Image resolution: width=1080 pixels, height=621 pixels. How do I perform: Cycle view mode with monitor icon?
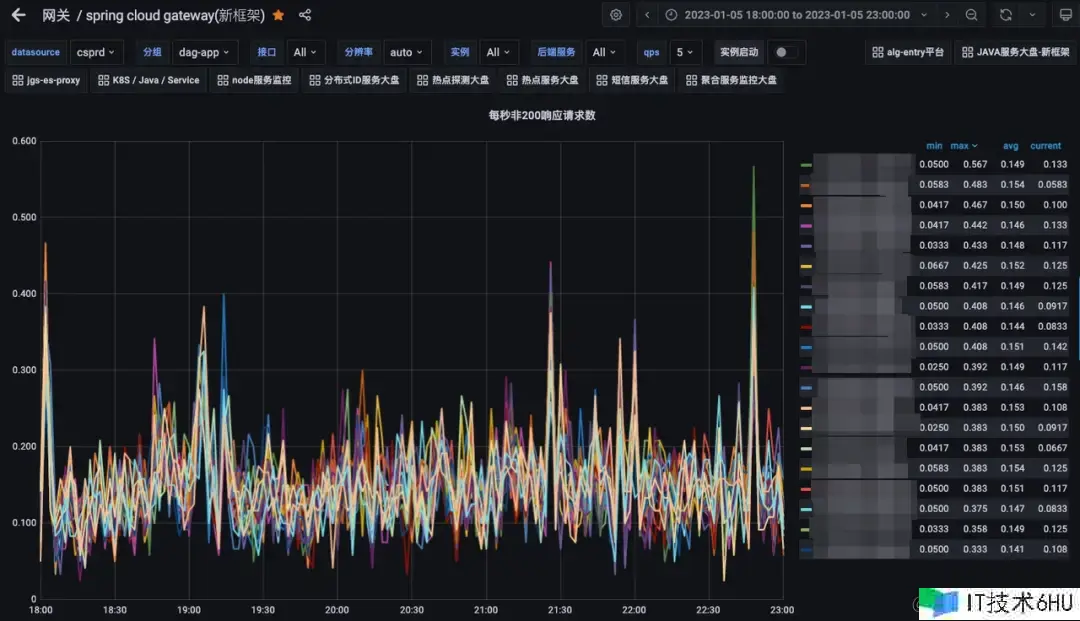1065,15
